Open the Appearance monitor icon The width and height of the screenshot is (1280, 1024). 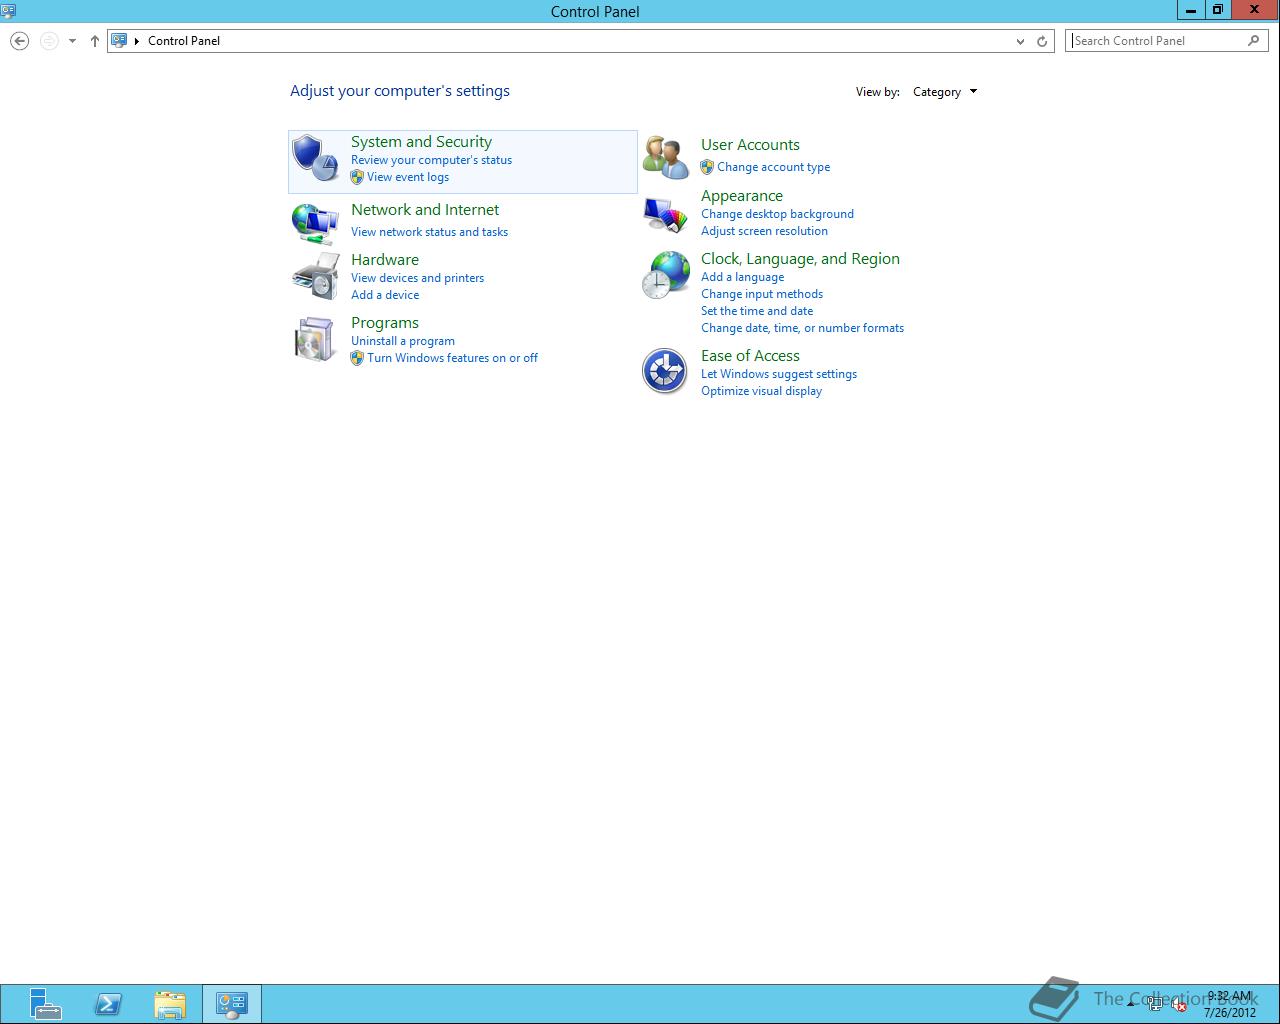click(x=665, y=214)
